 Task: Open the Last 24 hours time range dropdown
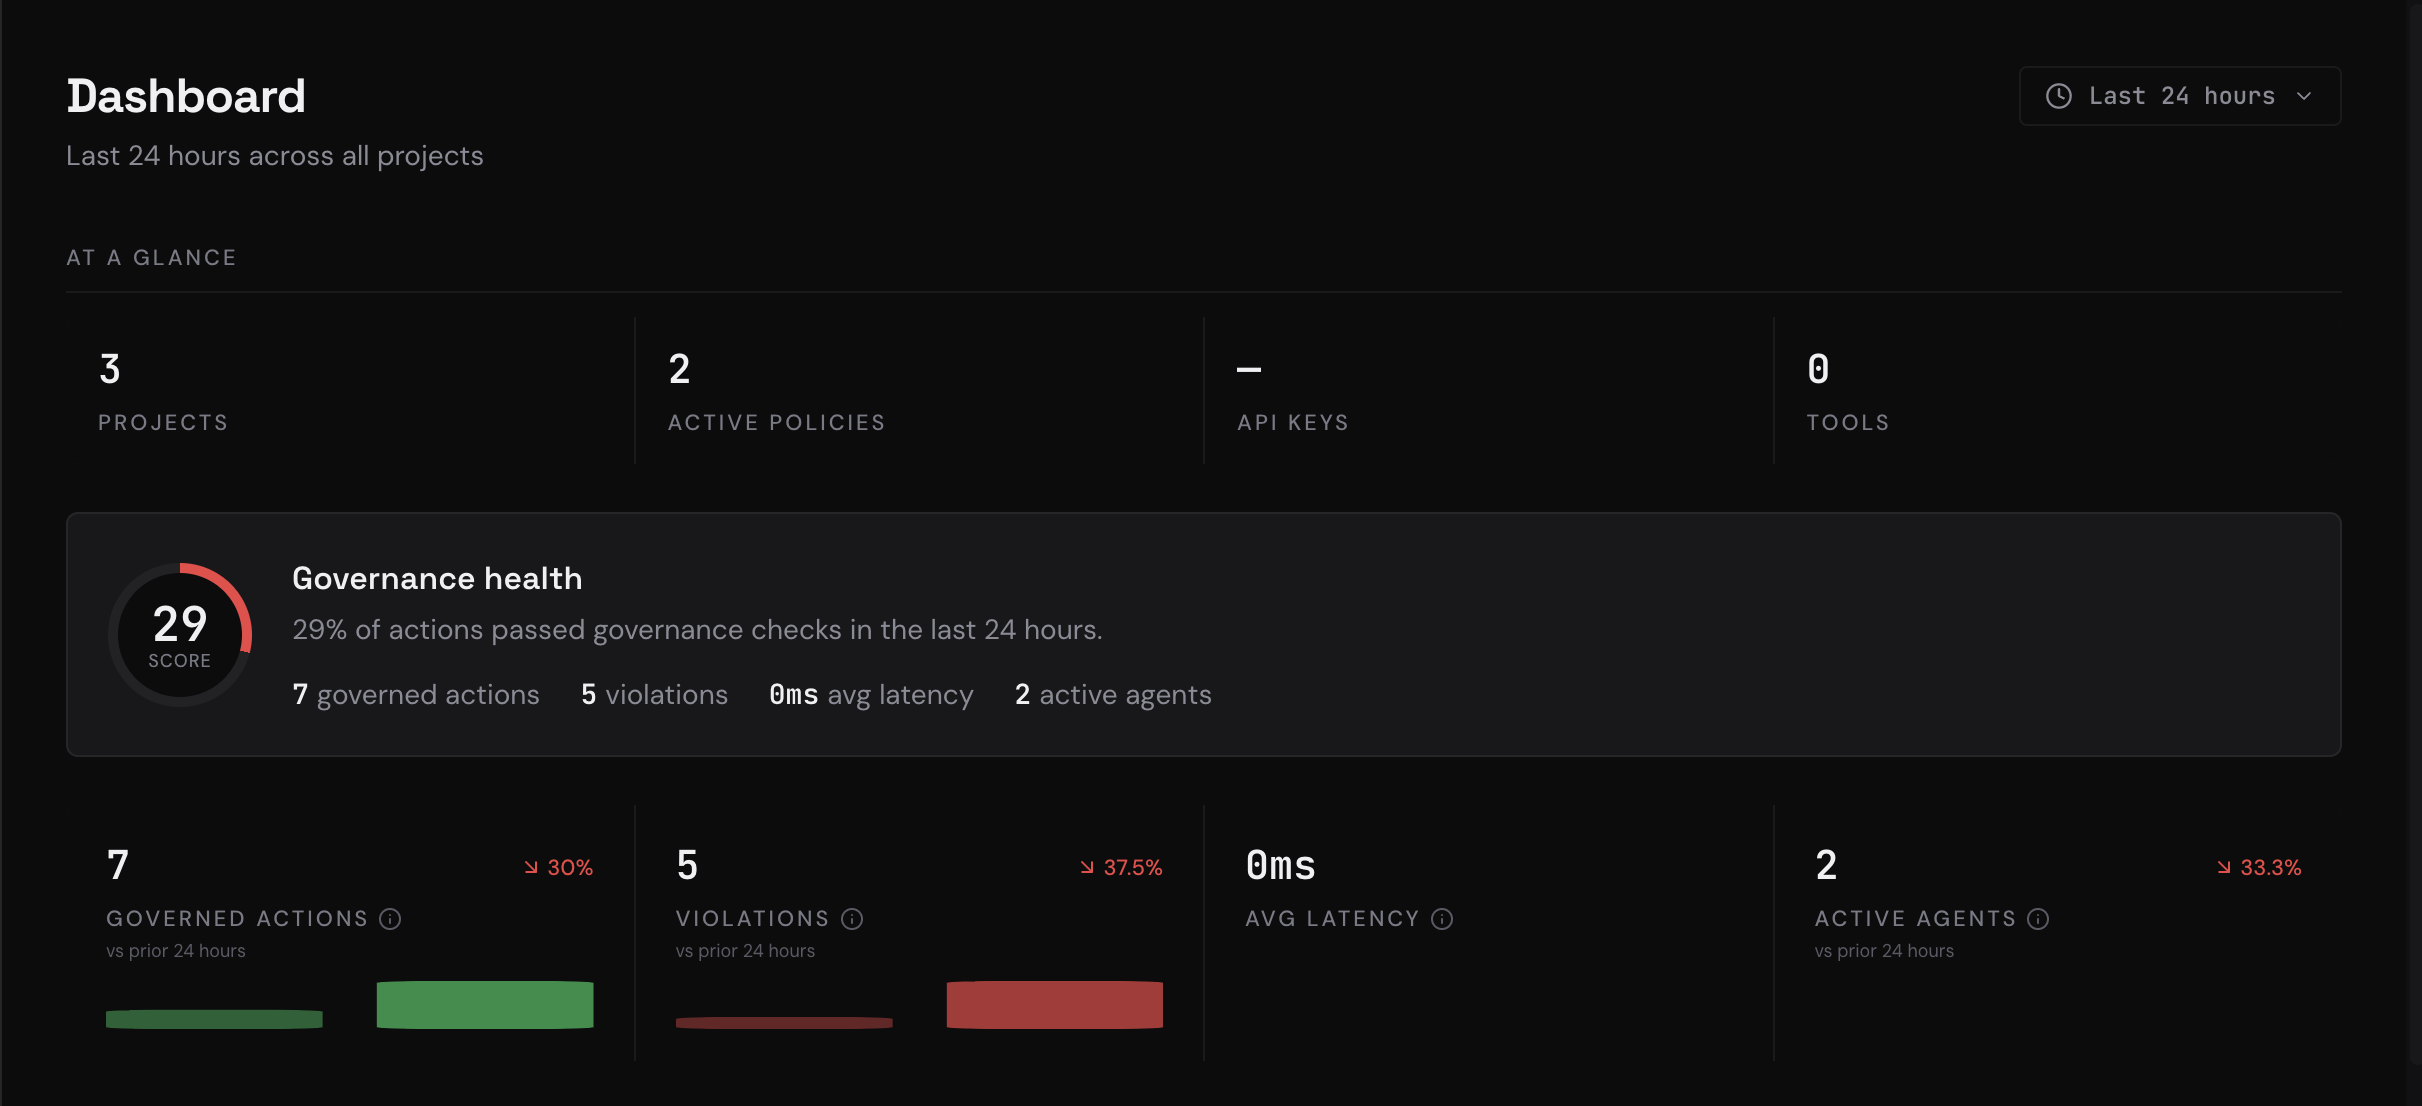(2179, 96)
